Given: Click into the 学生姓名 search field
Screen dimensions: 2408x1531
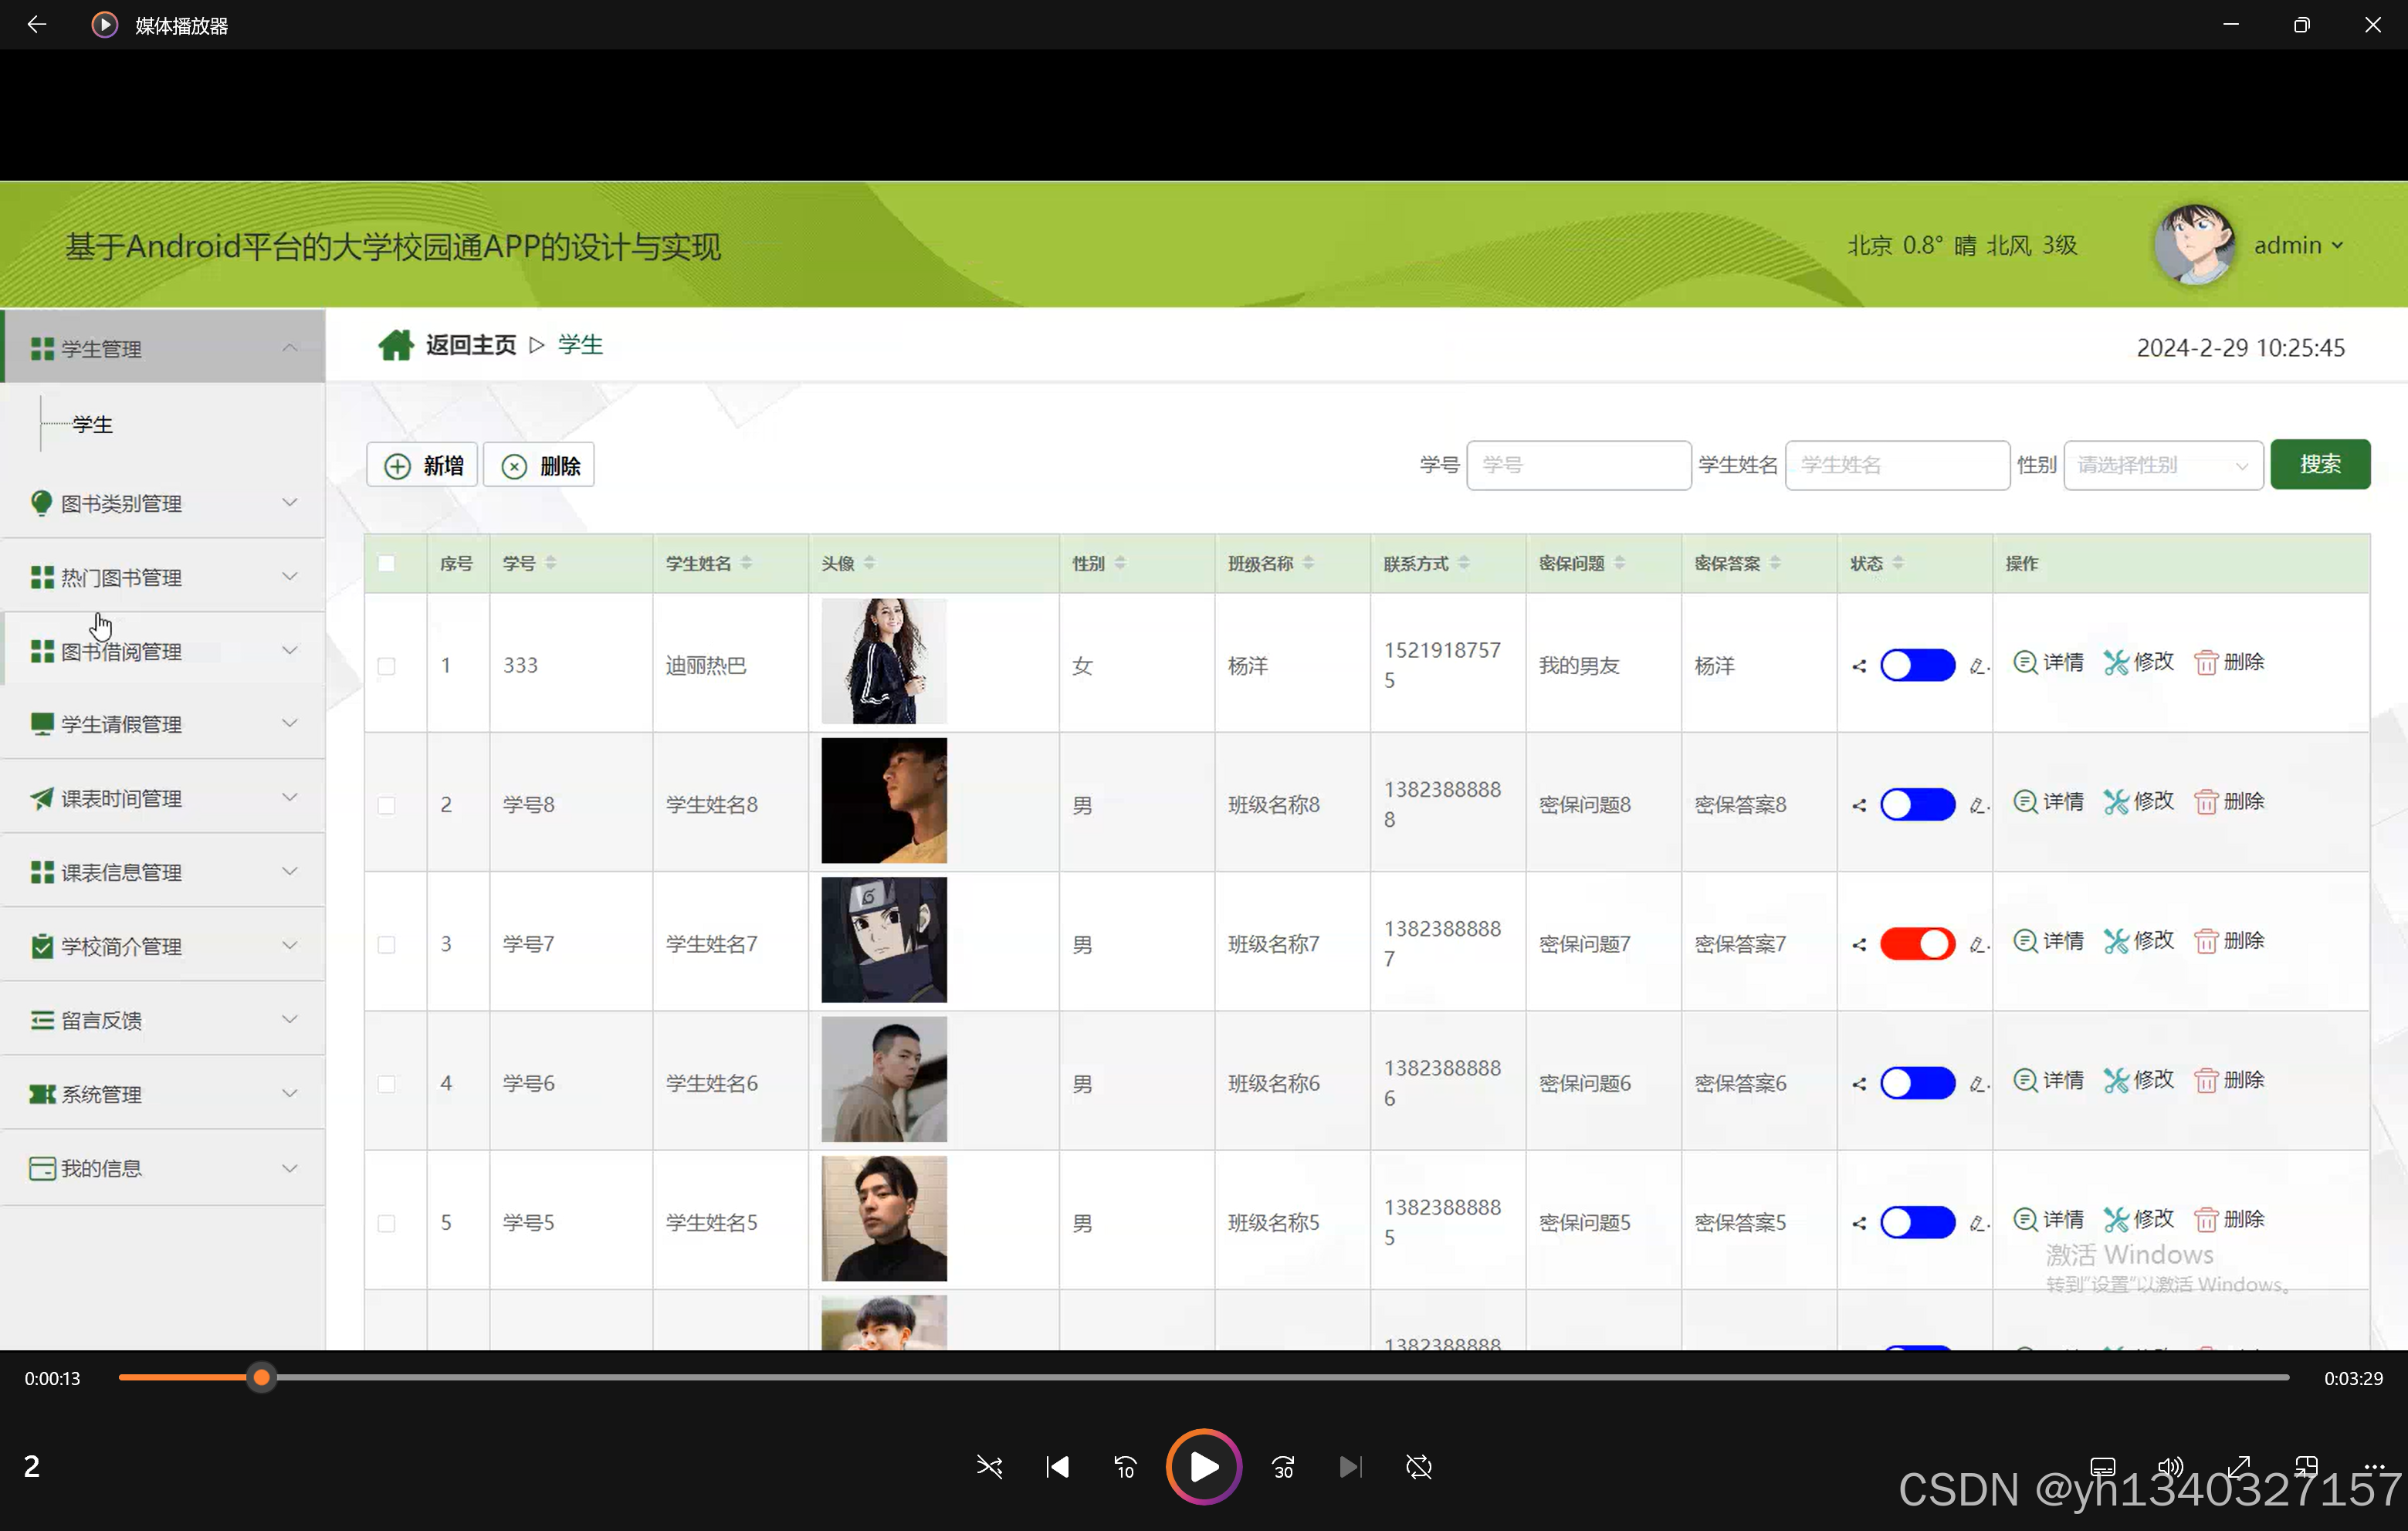Looking at the screenshot, I should 1897,465.
